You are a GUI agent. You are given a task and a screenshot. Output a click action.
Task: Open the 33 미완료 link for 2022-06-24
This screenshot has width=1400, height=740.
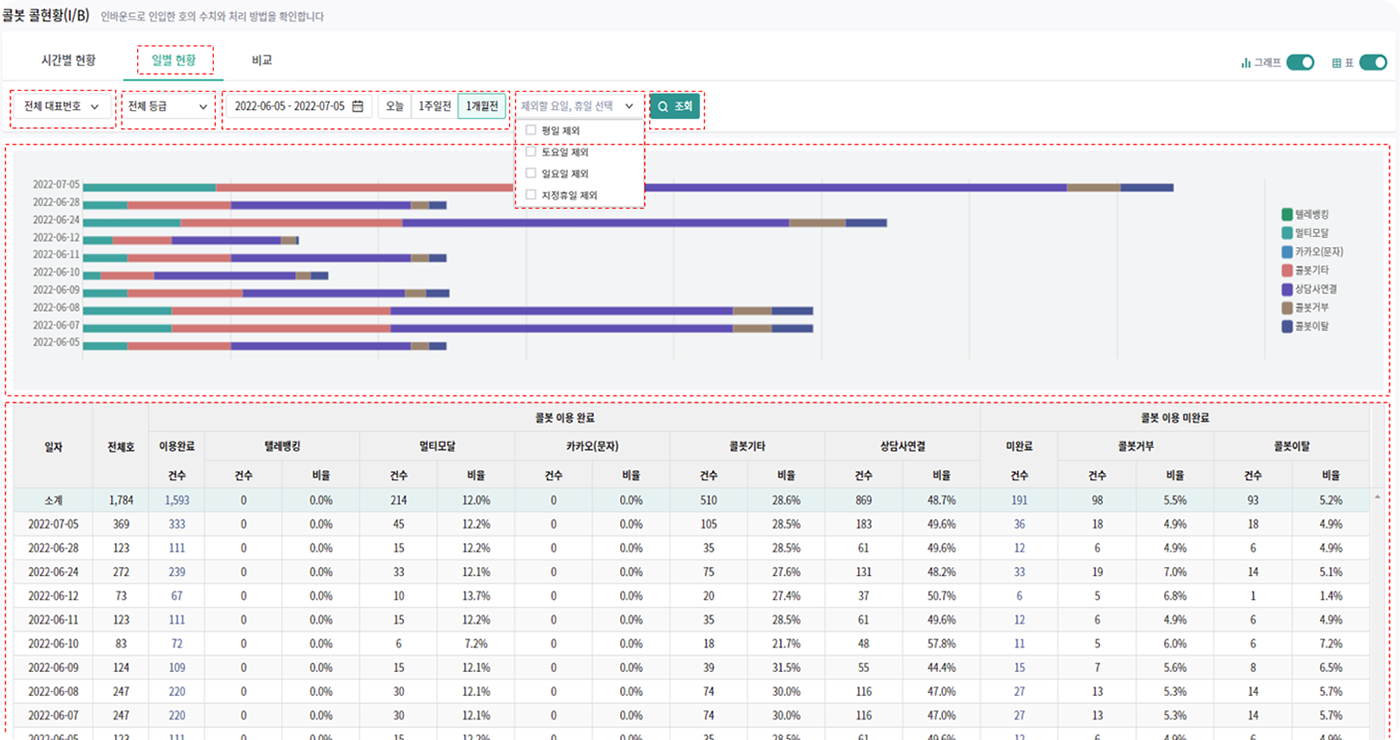click(1019, 572)
